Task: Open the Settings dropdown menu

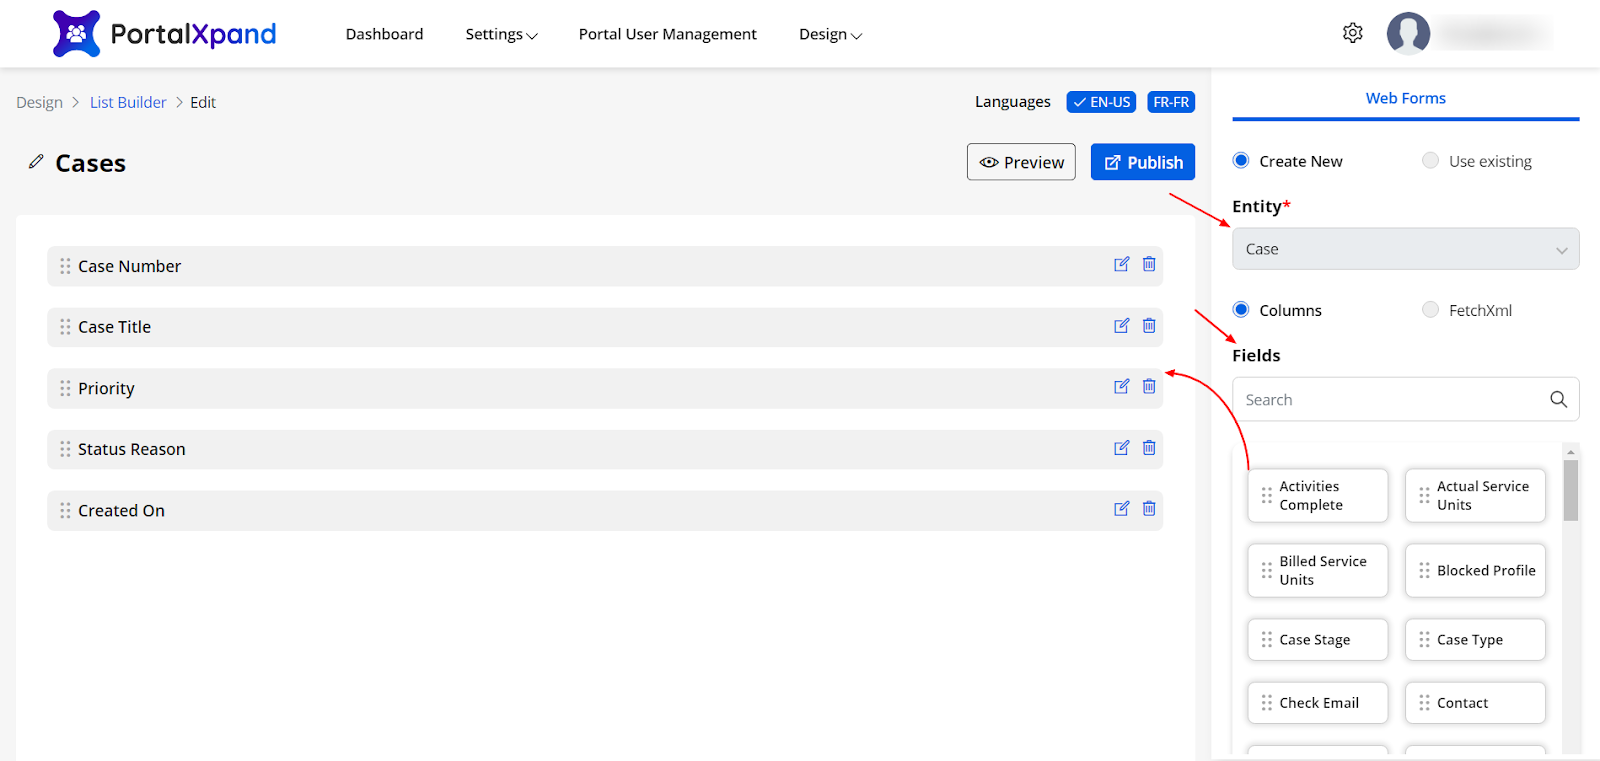Action: click(501, 34)
